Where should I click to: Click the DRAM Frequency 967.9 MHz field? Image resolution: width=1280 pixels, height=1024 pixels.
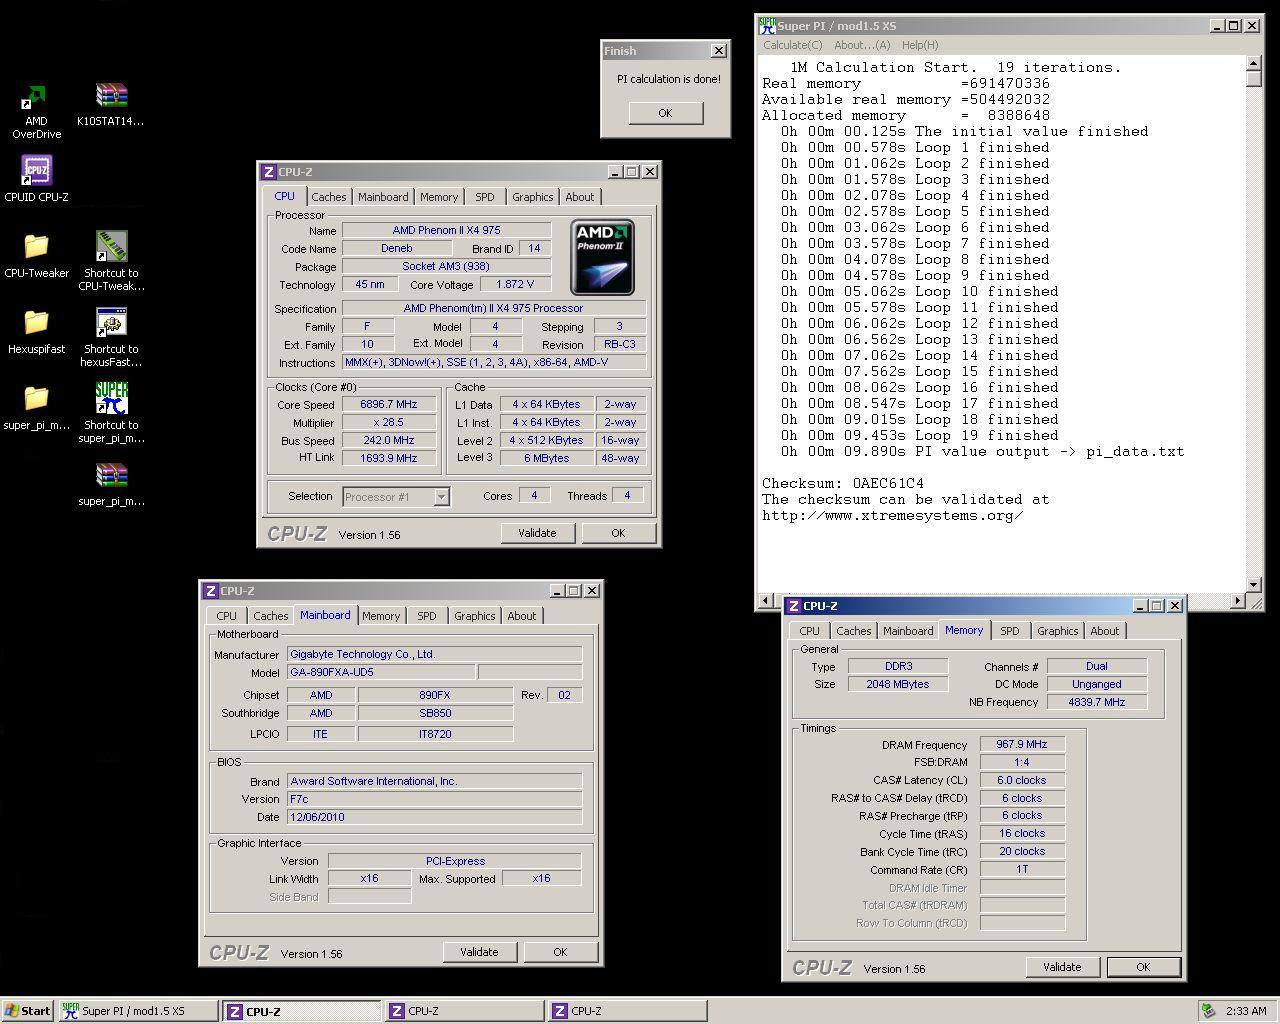point(1022,744)
